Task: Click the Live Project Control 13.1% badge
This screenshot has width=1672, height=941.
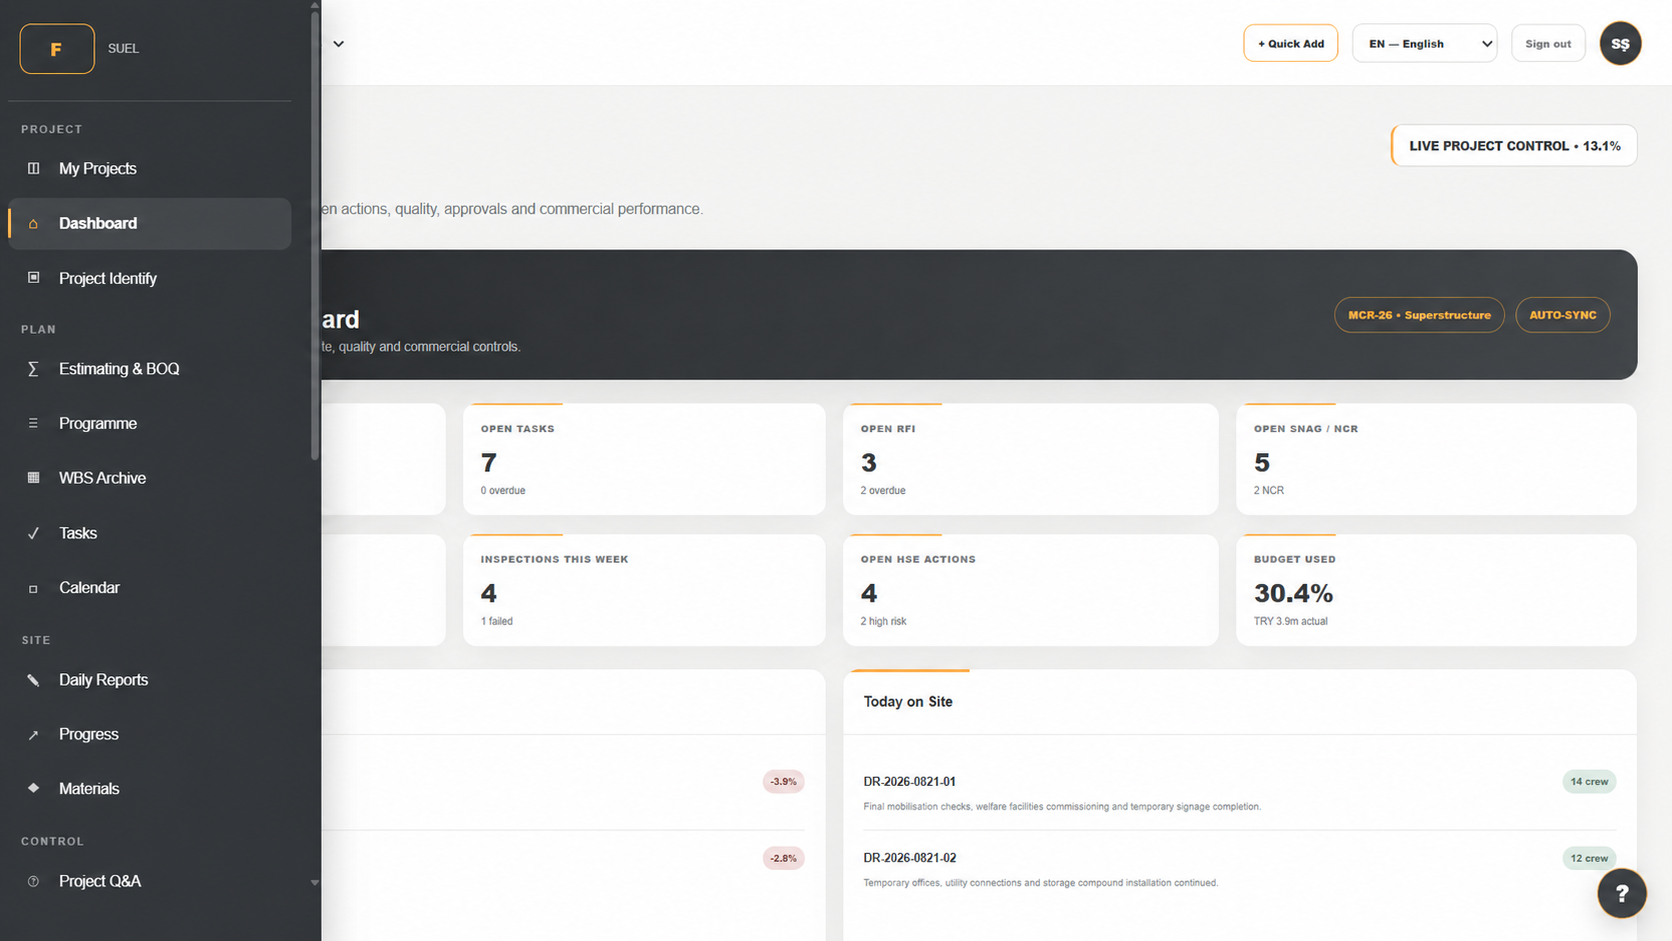Action: coord(1514,146)
